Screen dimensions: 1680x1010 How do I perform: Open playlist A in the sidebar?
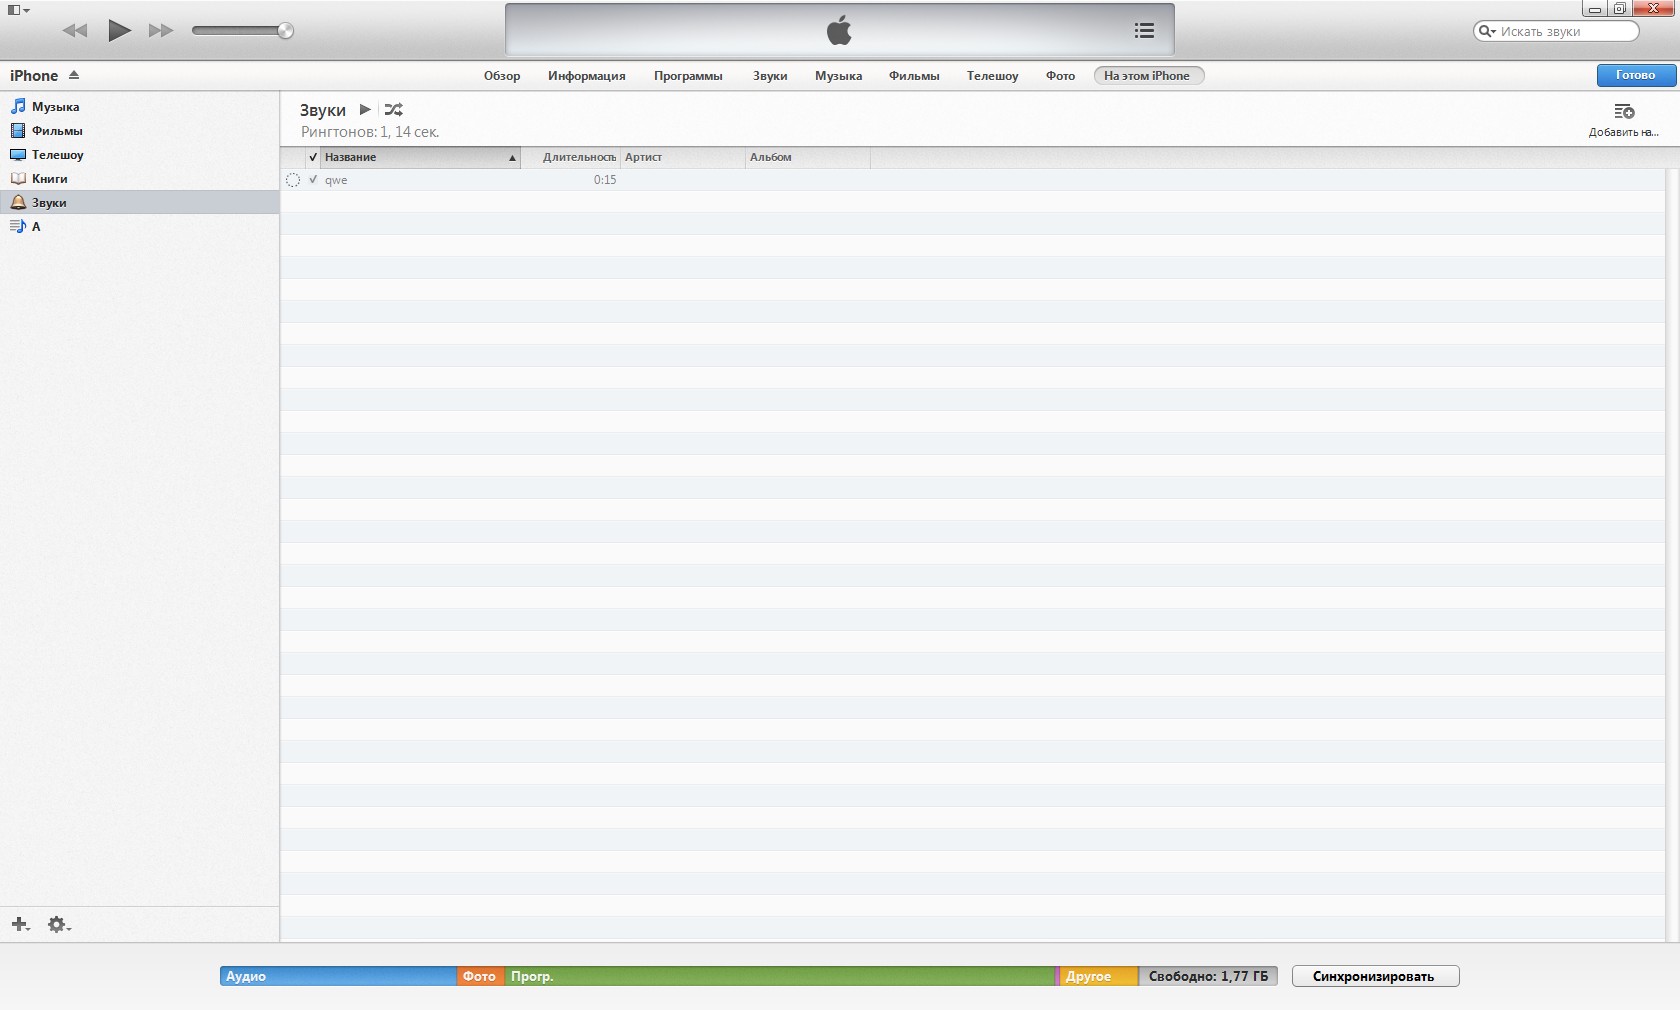point(140,227)
